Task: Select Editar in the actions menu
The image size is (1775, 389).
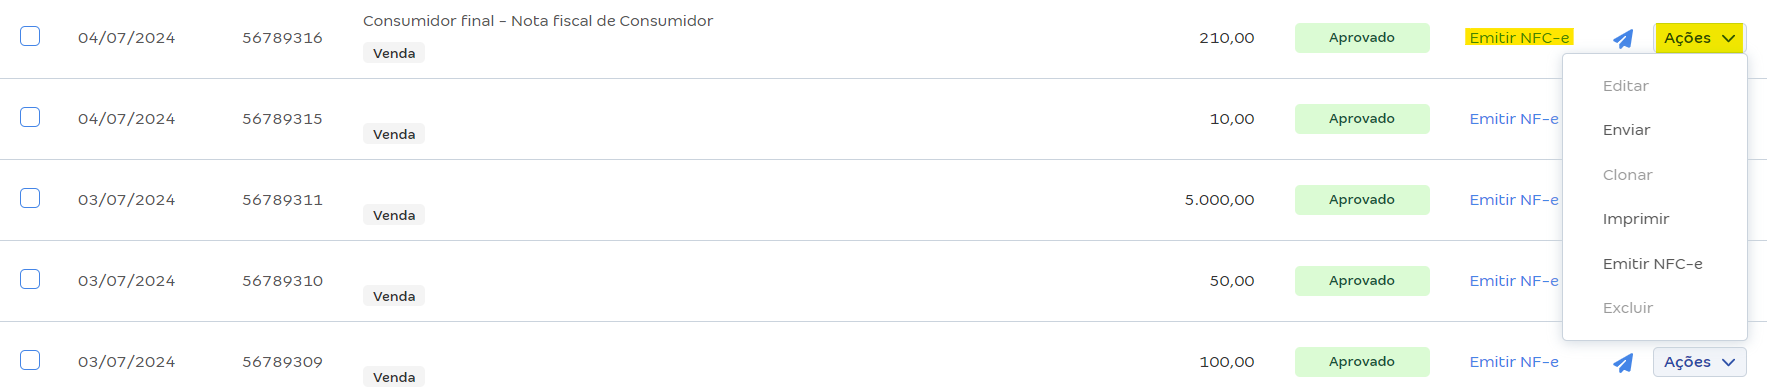Action: pos(1625,86)
